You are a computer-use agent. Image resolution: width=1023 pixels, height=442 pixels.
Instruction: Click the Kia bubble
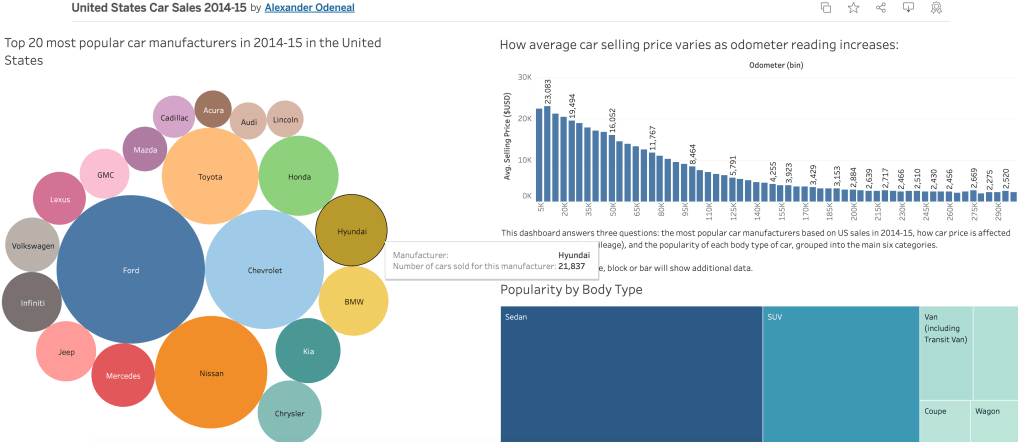point(308,351)
